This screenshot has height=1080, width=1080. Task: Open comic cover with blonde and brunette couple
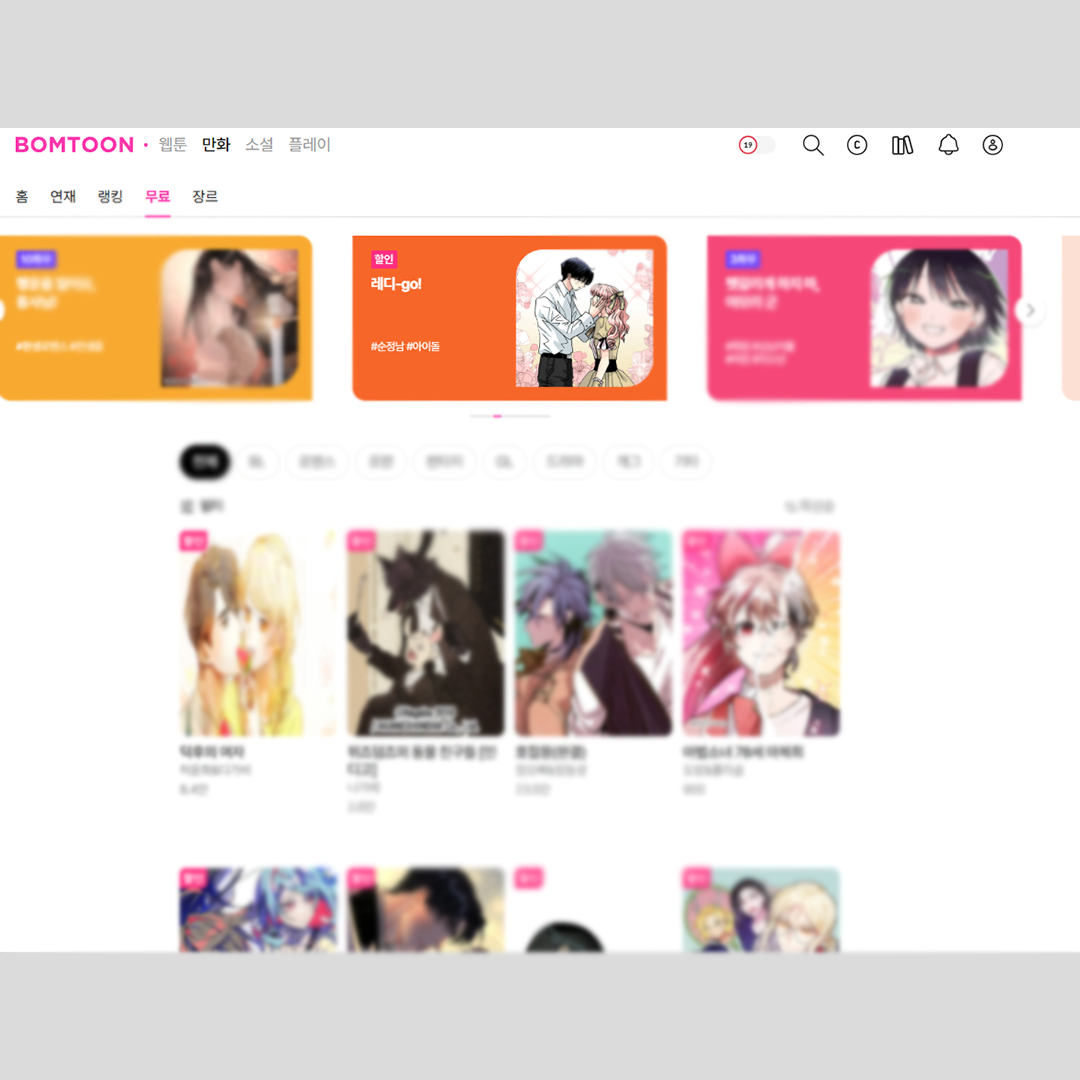click(x=258, y=633)
